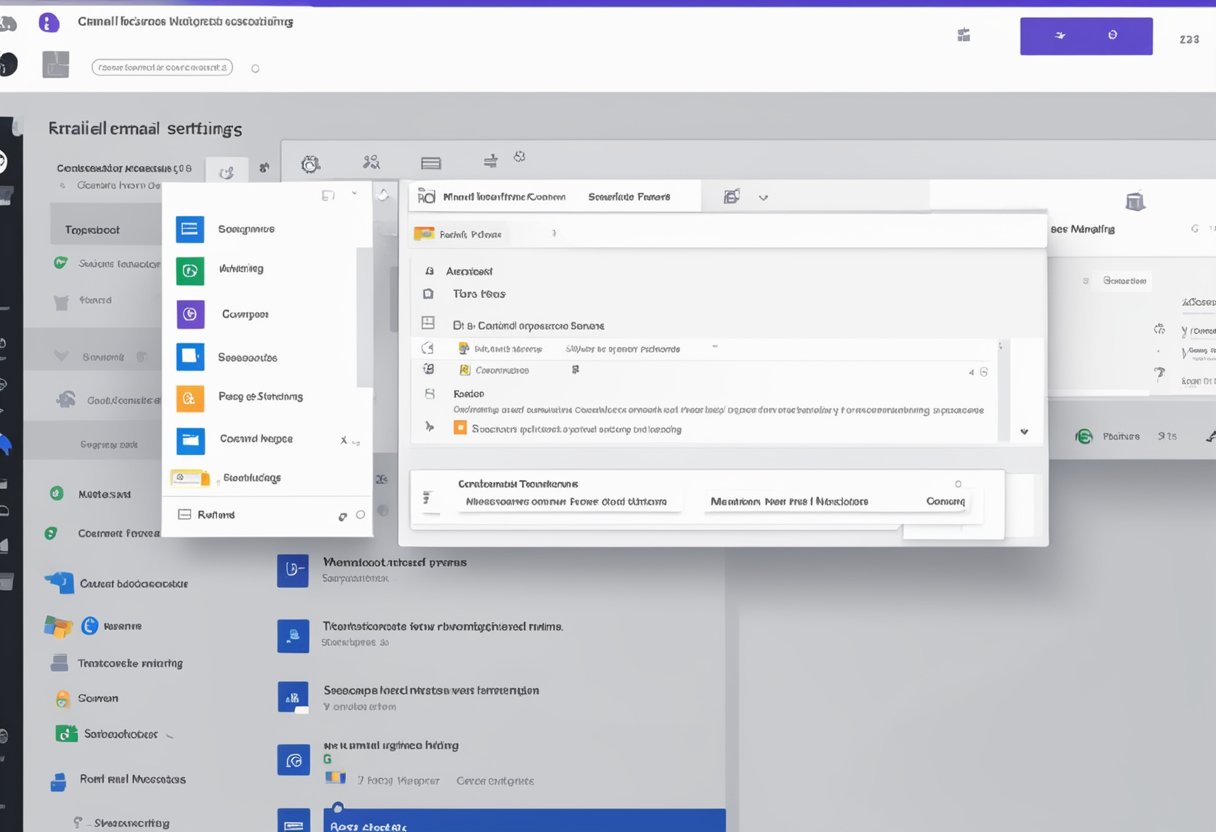Select the blue Sequences icon in menu
The width and height of the screenshot is (1216, 832).
pyautogui.click(x=190, y=228)
